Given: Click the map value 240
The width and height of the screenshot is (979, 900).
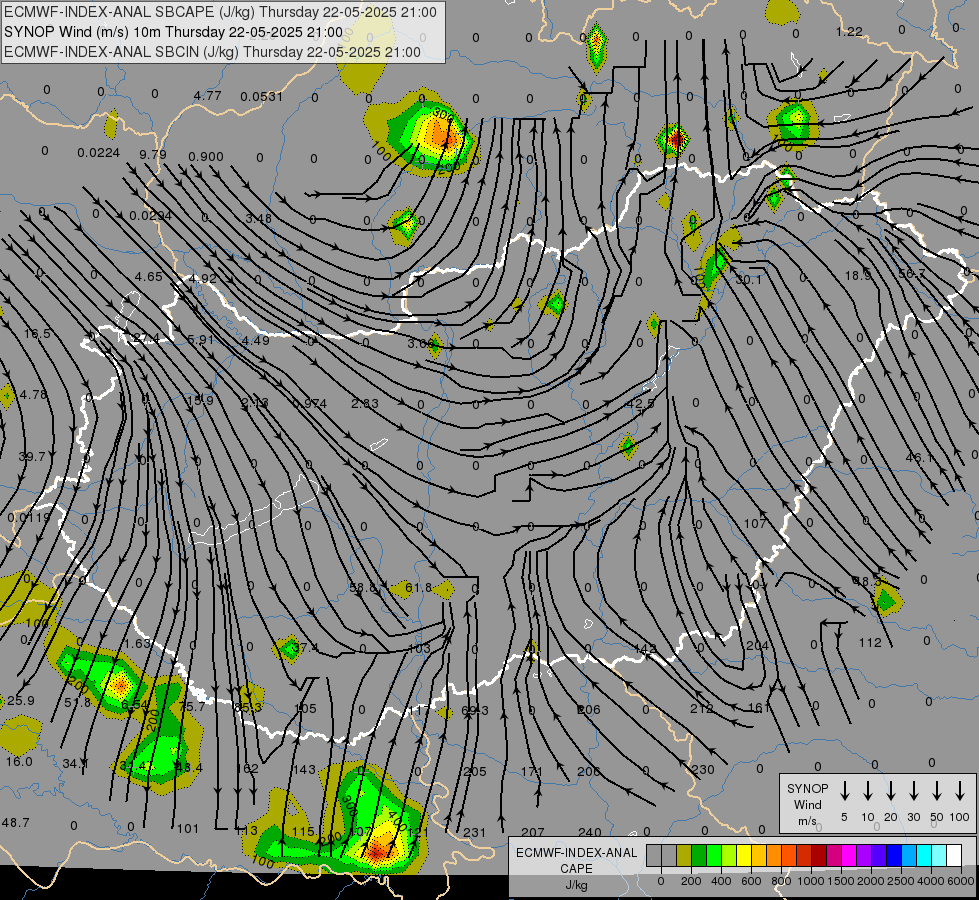Looking at the screenshot, I should click(x=589, y=833).
